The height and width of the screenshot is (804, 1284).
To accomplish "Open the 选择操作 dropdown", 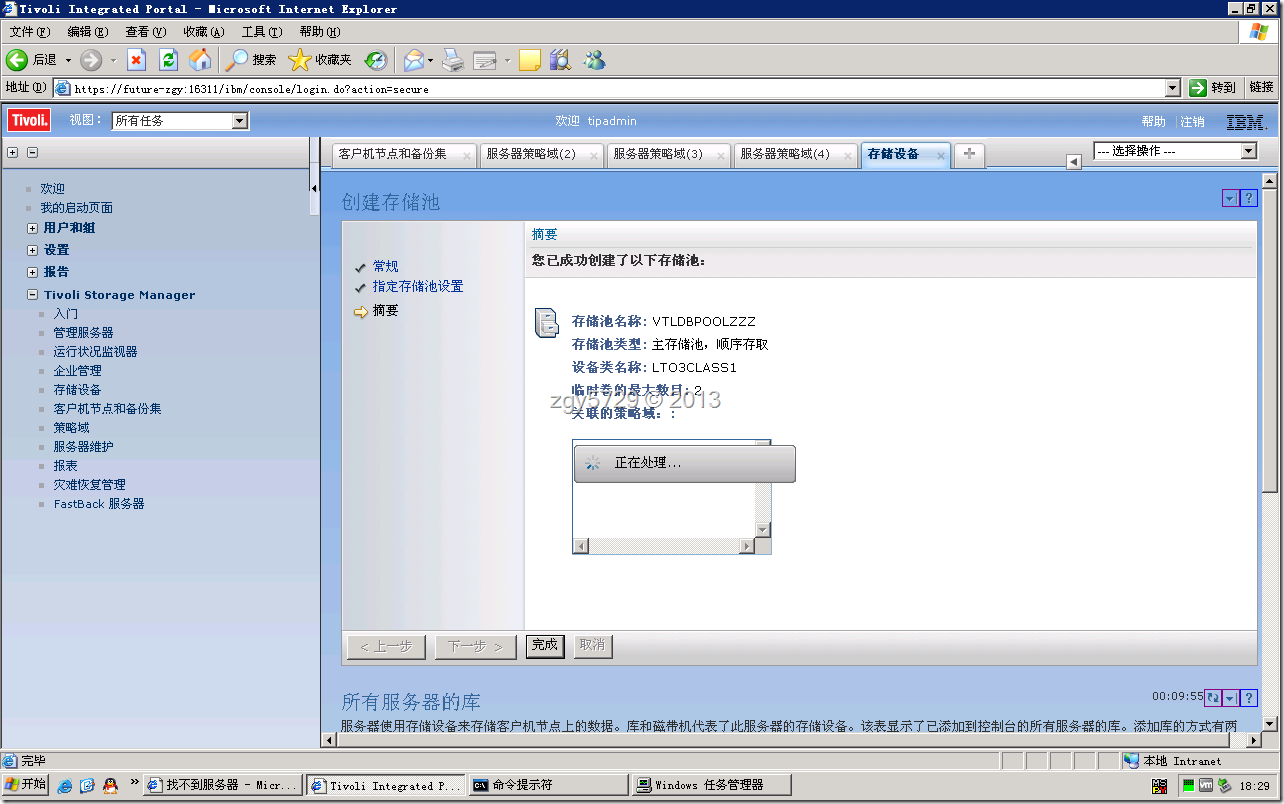I will [x=1175, y=151].
